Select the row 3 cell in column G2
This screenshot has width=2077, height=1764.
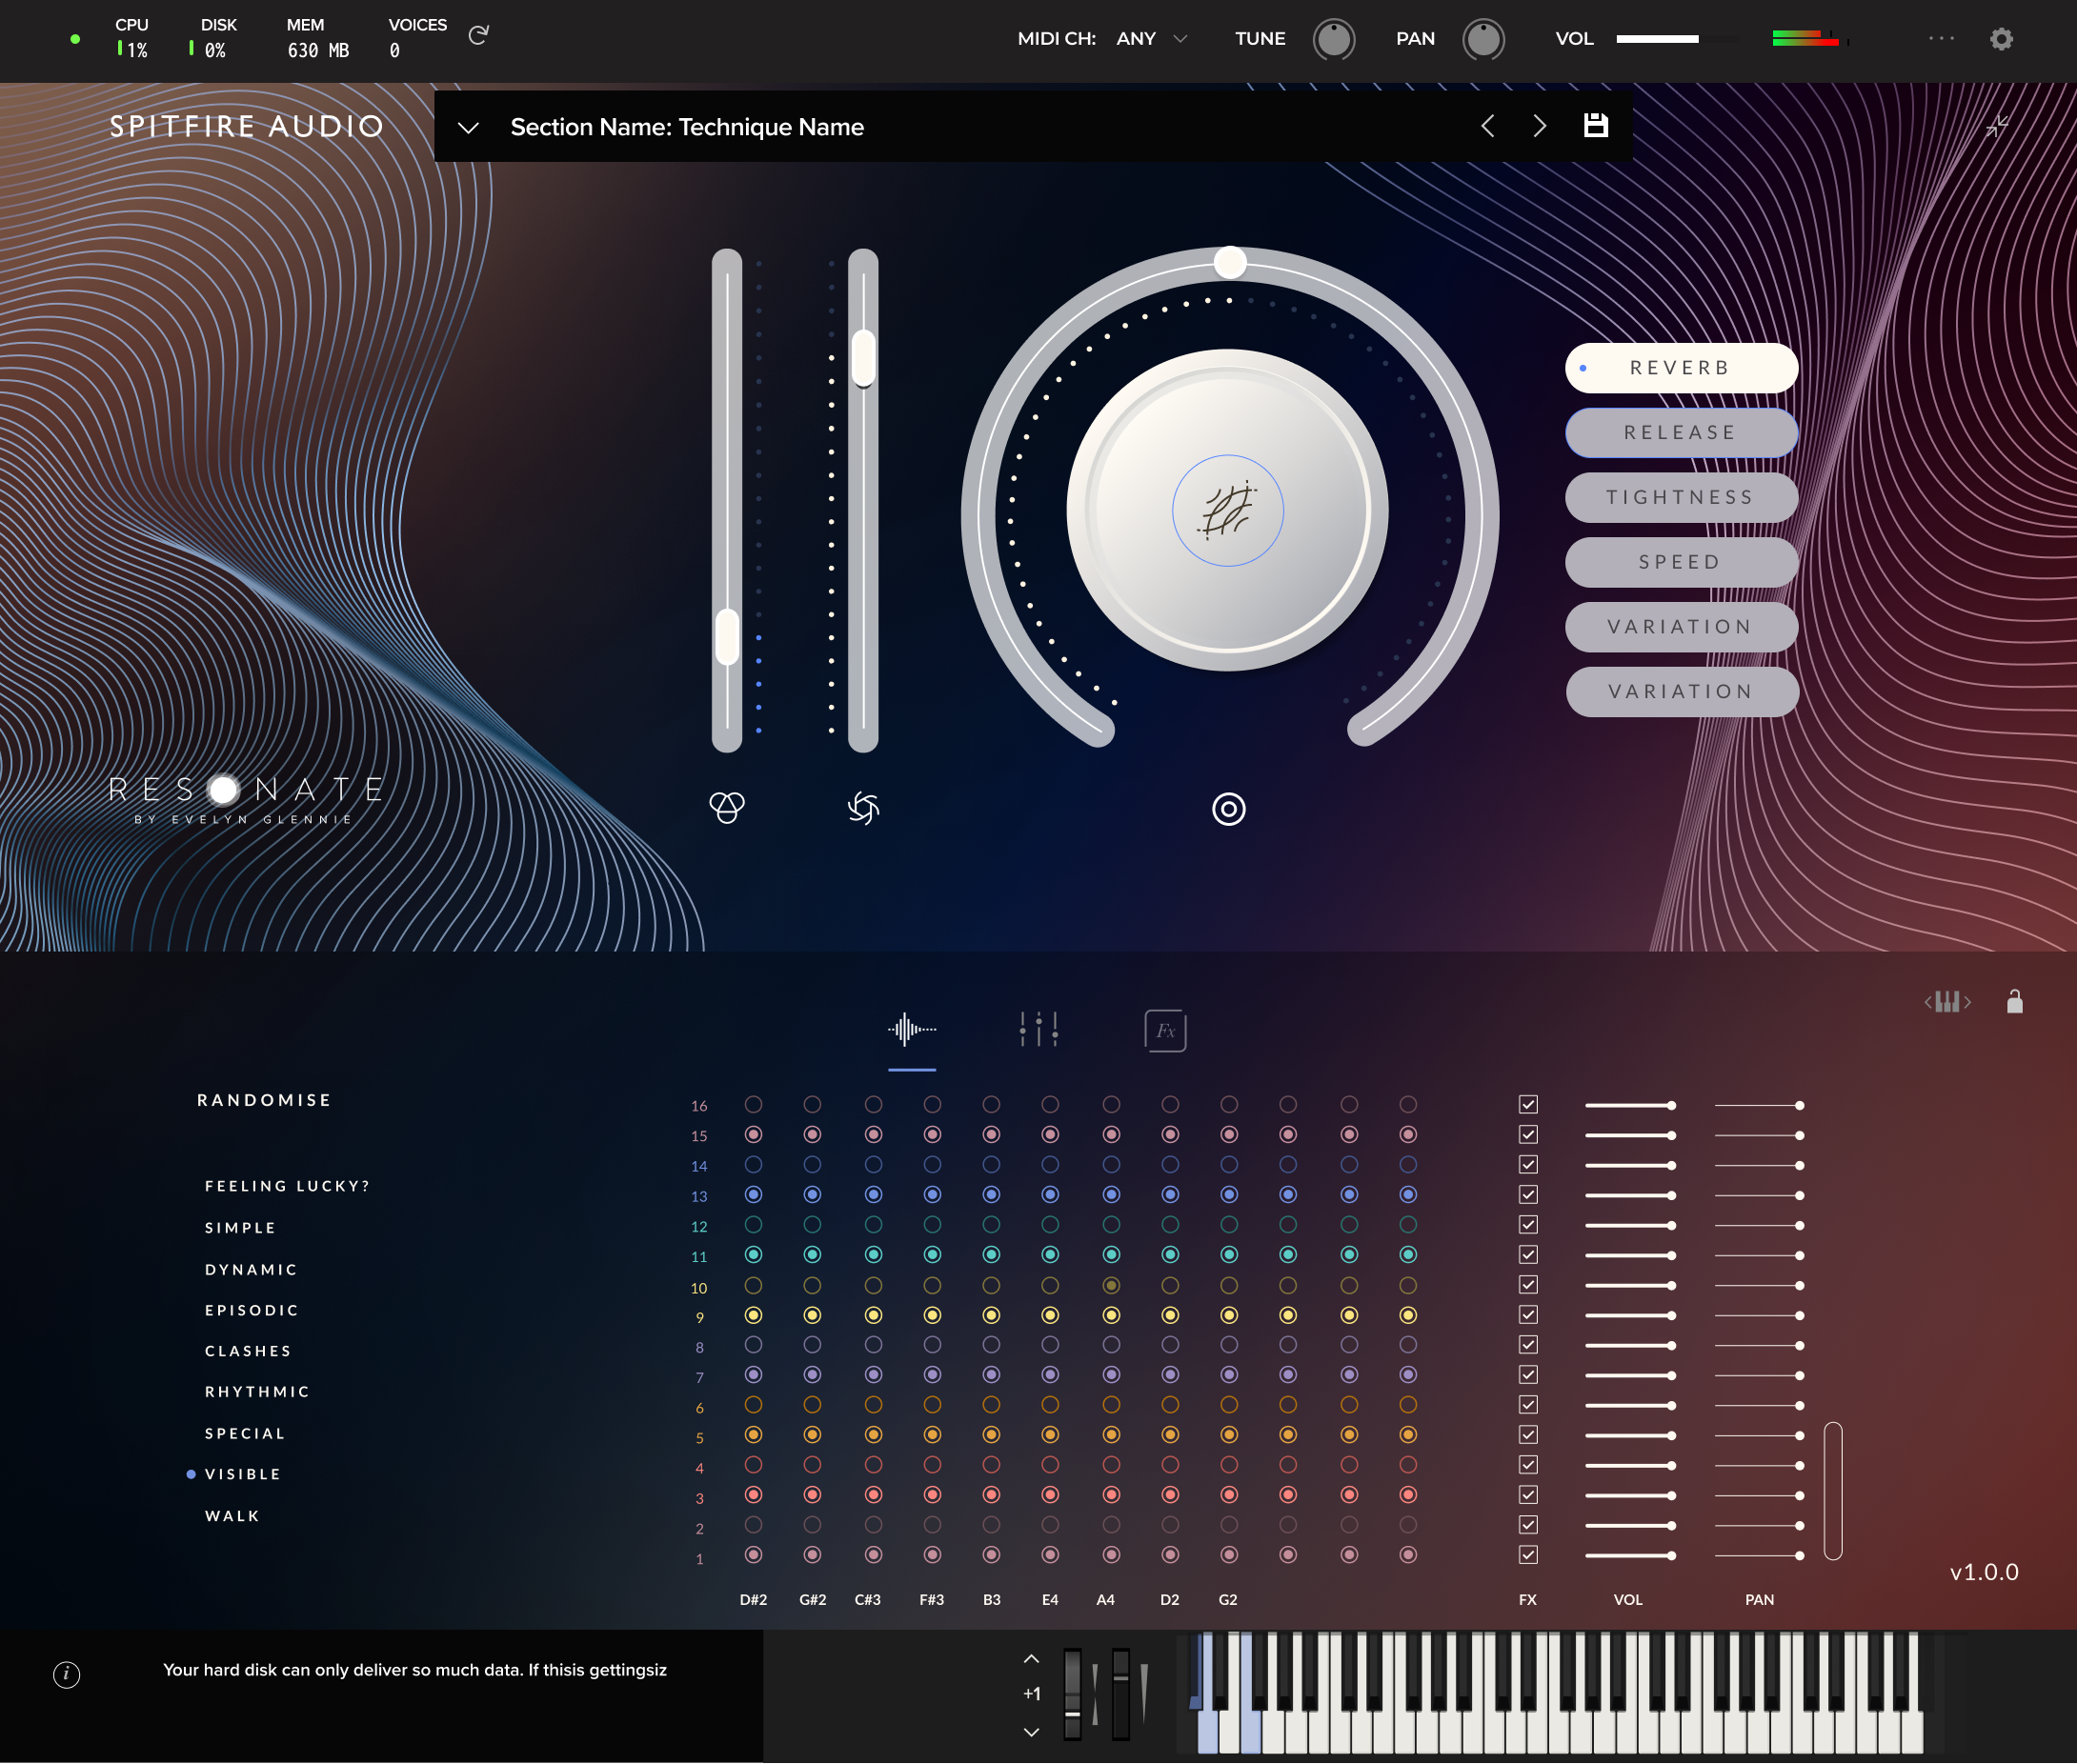tap(1229, 1495)
